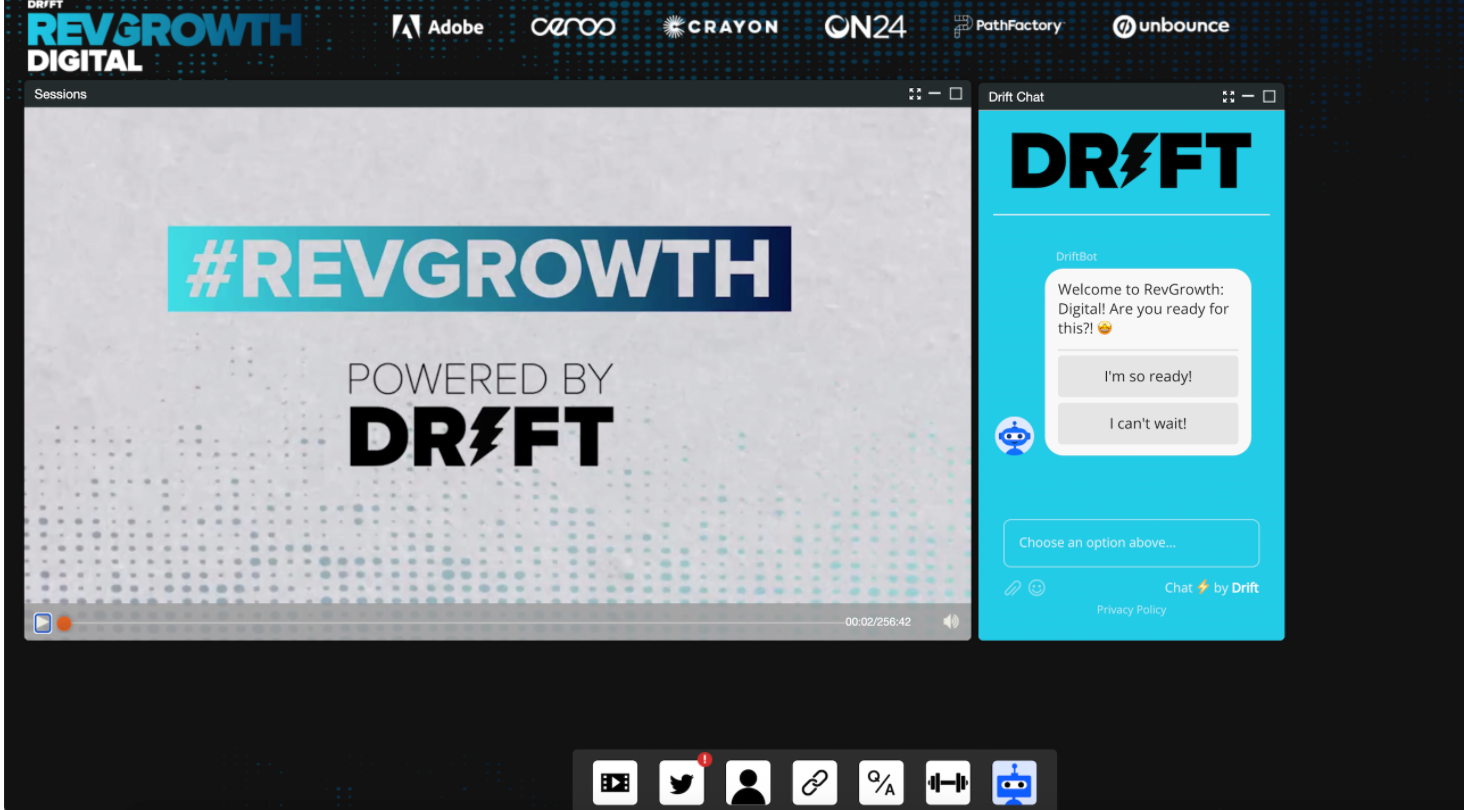1464x810 pixels.
Task: Expand the Drift Chat window to fullscreen
Action: pos(1228,97)
